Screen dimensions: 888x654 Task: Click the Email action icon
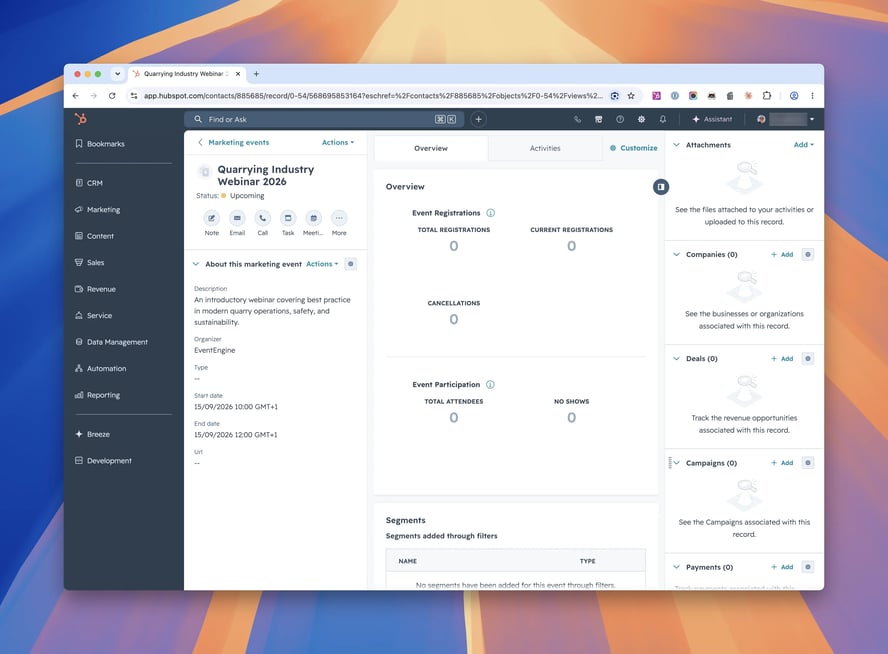pyautogui.click(x=237, y=218)
